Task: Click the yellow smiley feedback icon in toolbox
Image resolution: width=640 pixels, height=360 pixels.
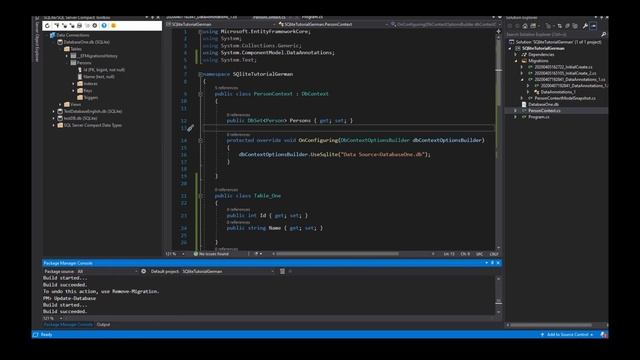Action: coord(113,25)
